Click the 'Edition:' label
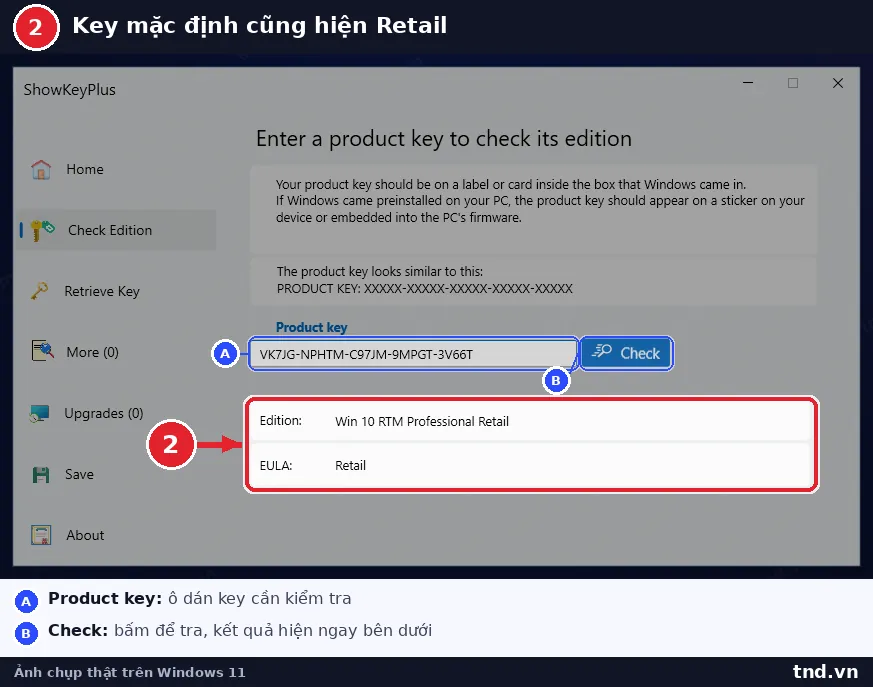873x687 pixels. (x=281, y=421)
